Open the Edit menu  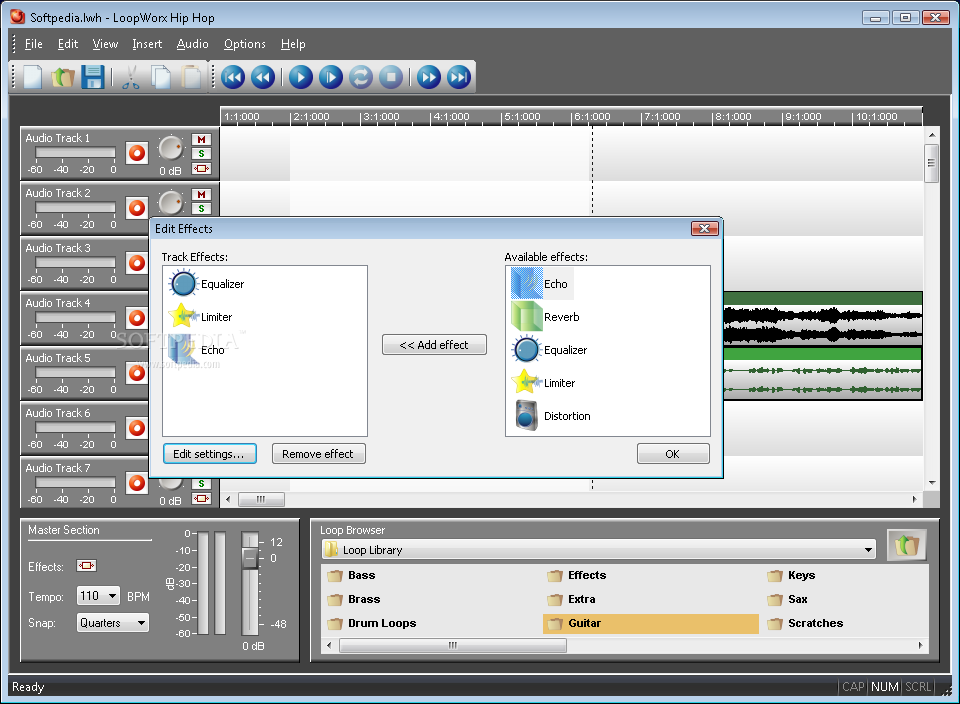(x=68, y=44)
